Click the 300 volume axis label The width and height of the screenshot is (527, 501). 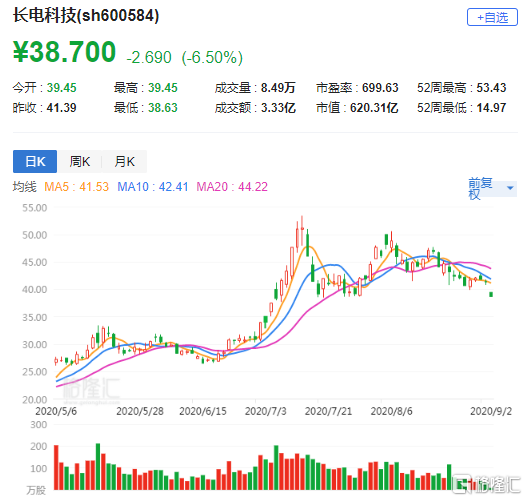[x=38, y=425]
